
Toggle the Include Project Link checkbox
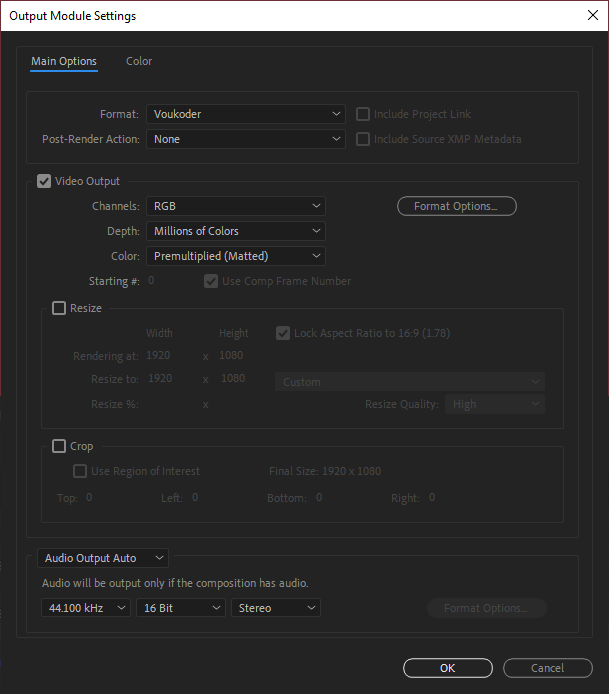point(364,114)
